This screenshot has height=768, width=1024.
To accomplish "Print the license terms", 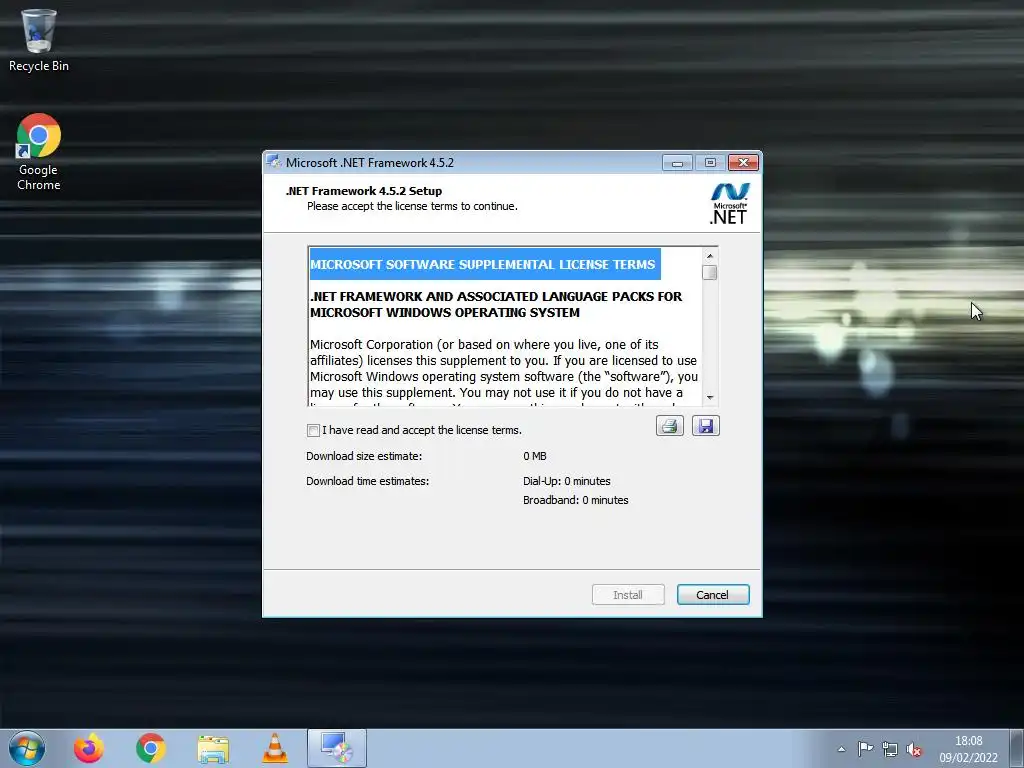I will [669, 426].
